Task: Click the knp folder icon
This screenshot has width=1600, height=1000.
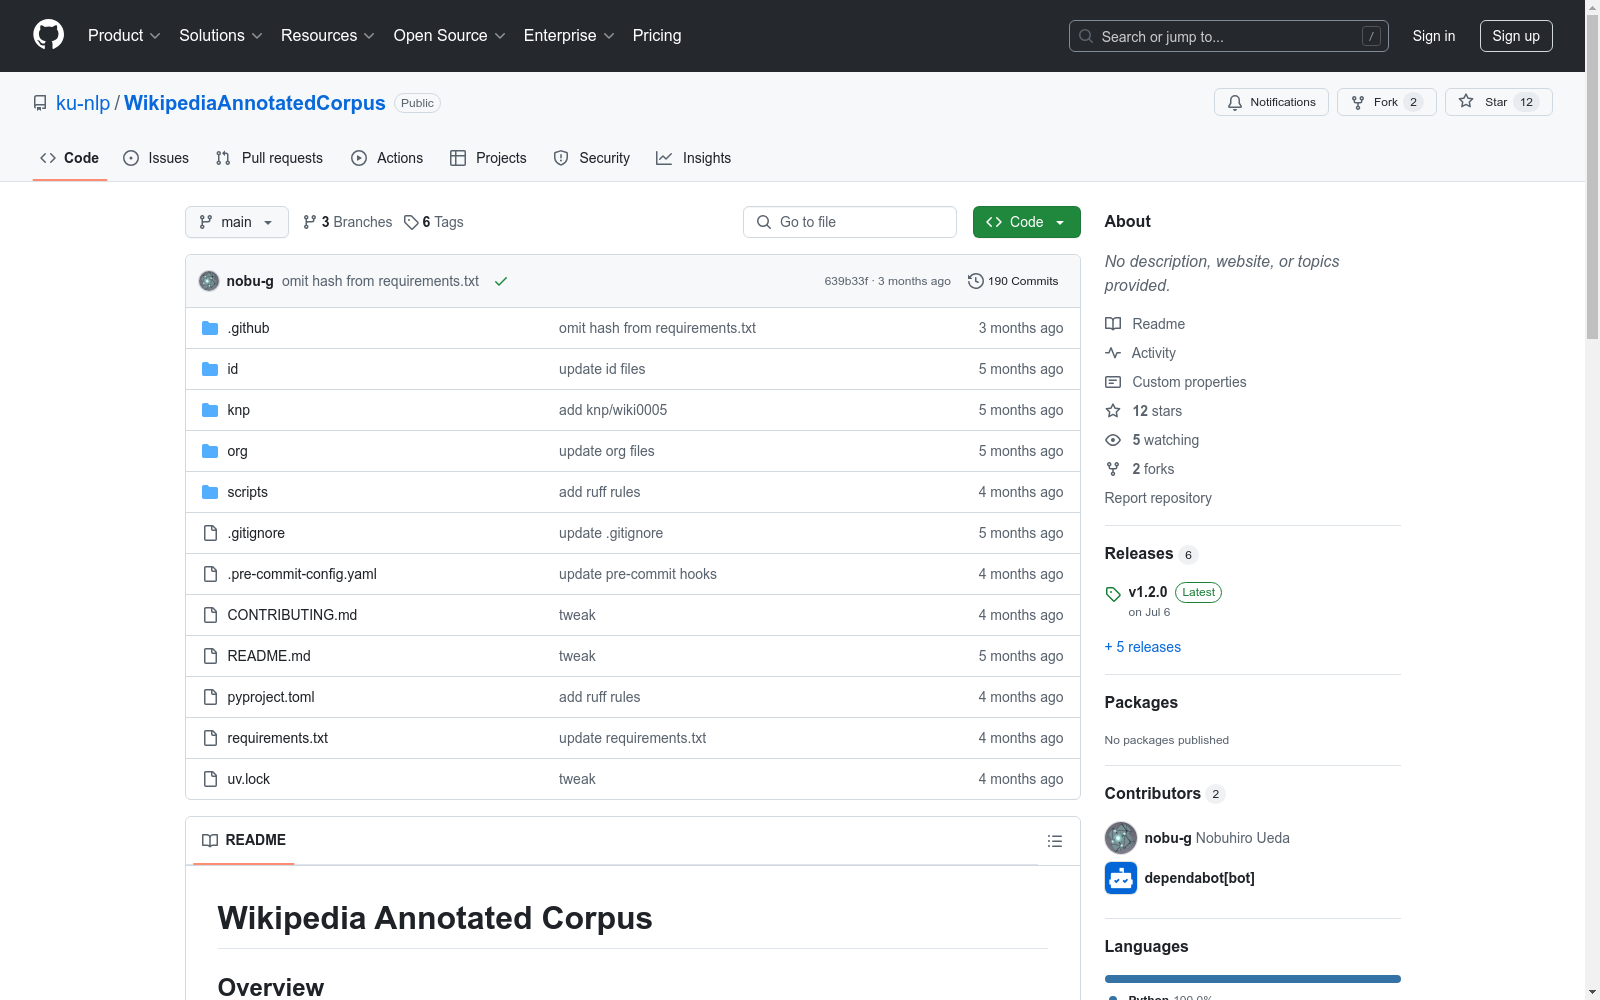Action: pos(210,410)
